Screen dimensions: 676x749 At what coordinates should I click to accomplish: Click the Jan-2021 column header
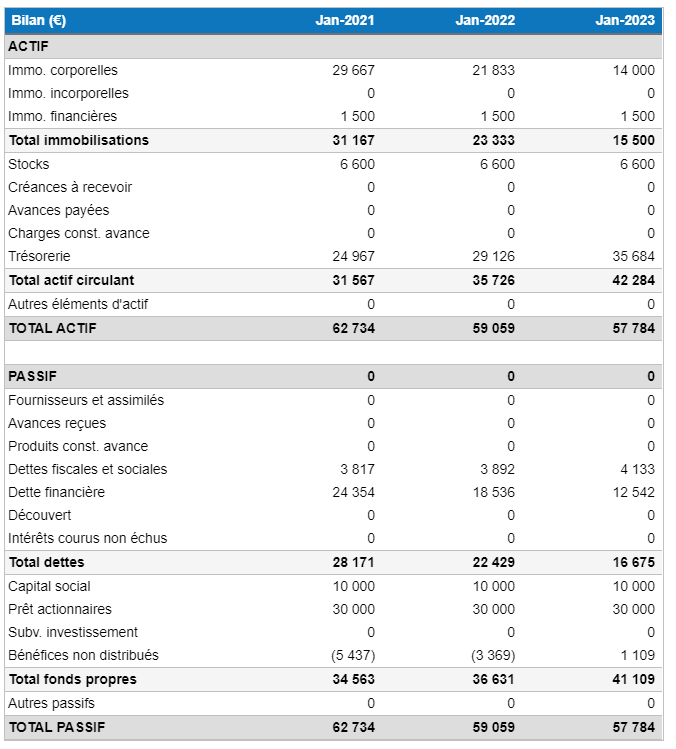pyautogui.click(x=344, y=21)
